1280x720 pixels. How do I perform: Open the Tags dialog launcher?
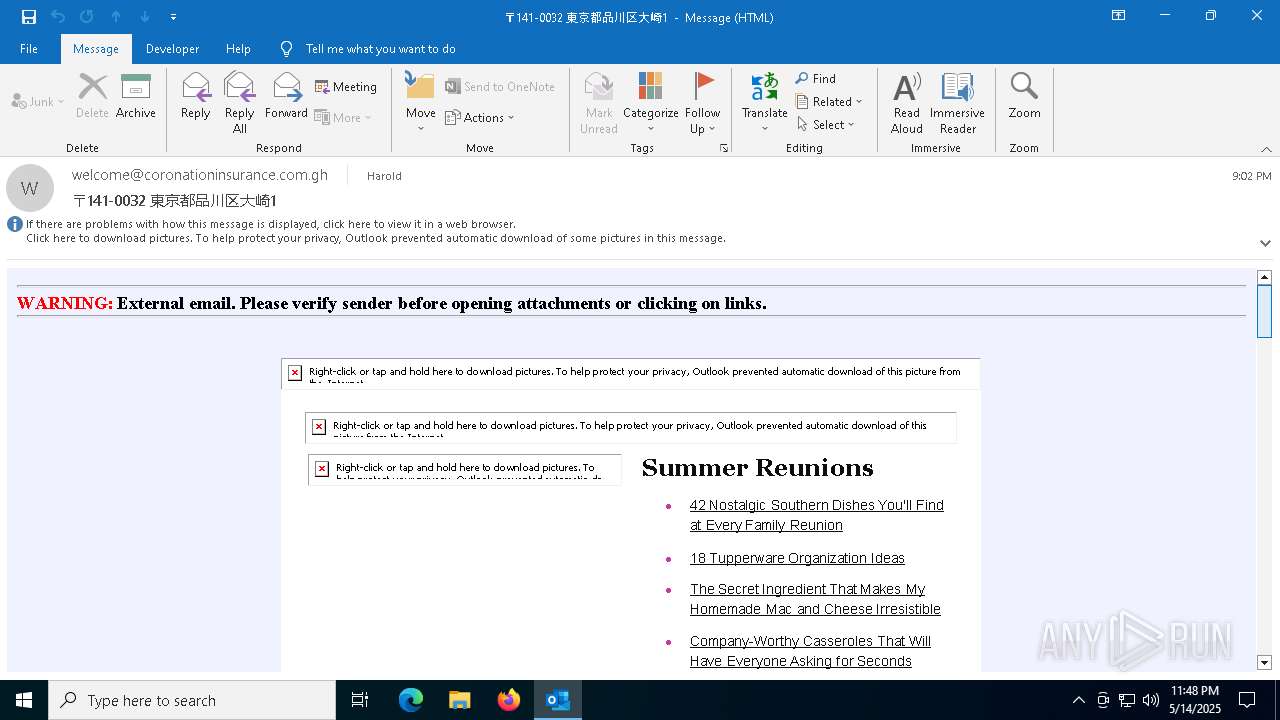coord(724,148)
